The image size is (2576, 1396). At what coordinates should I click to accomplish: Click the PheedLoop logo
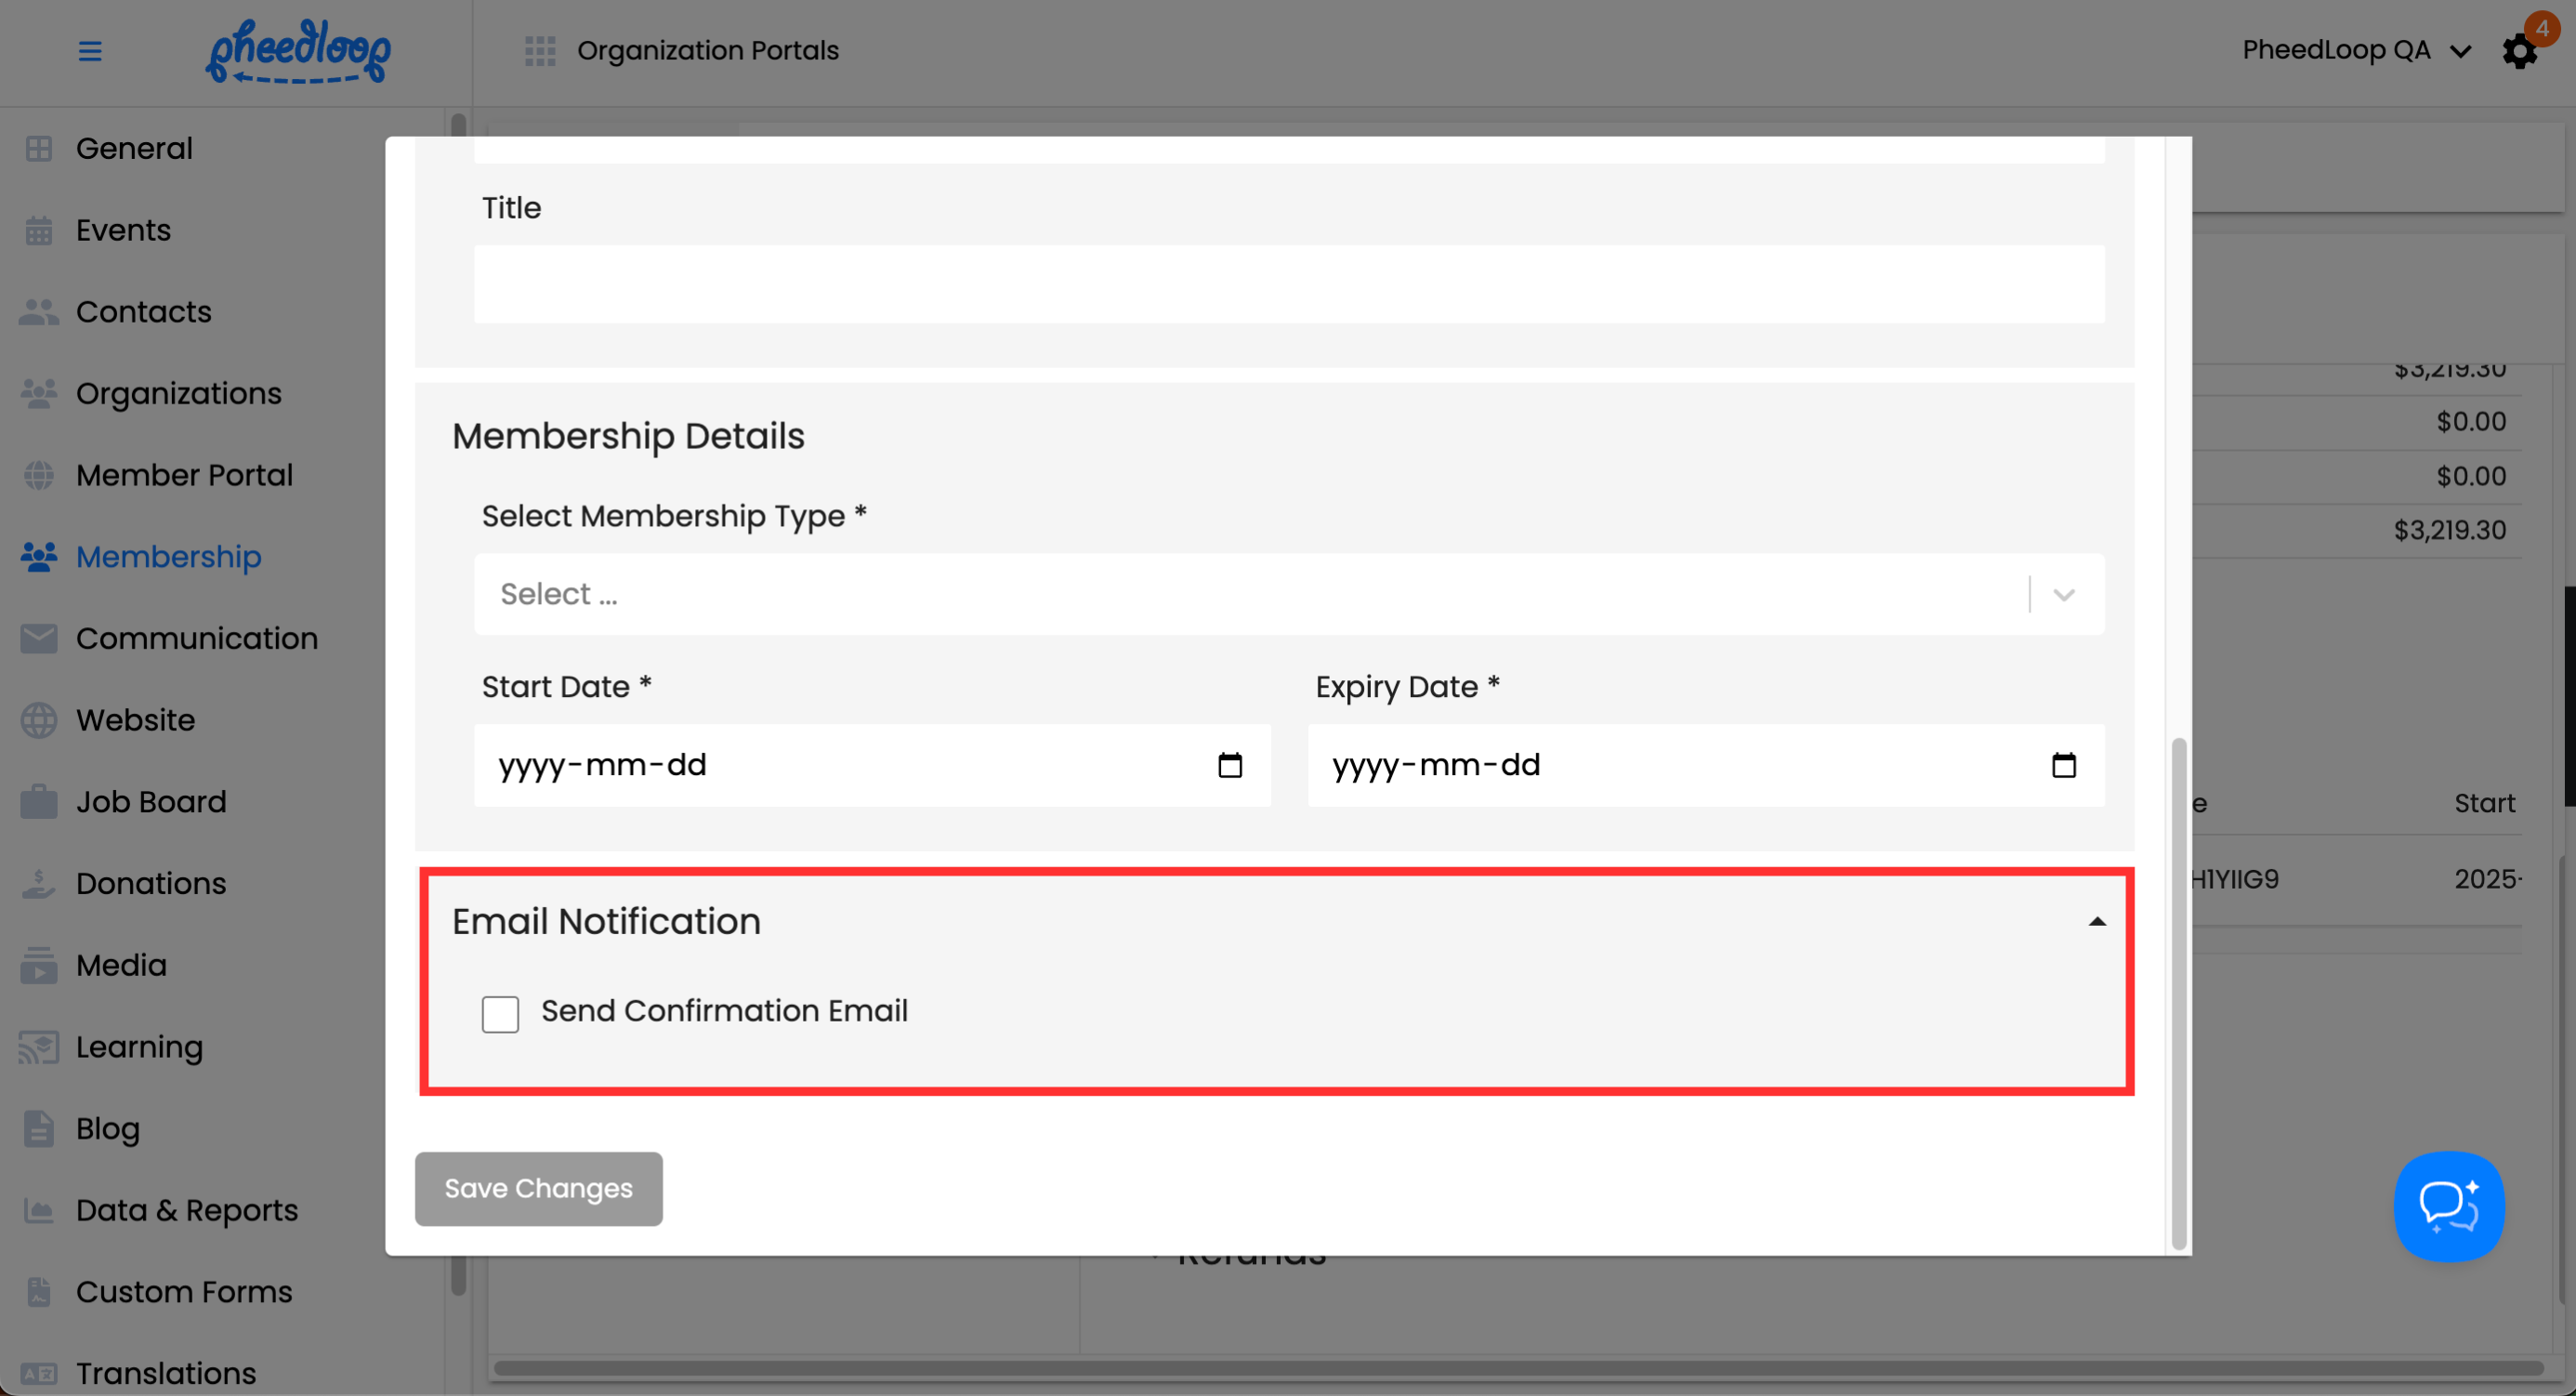click(298, 51)
